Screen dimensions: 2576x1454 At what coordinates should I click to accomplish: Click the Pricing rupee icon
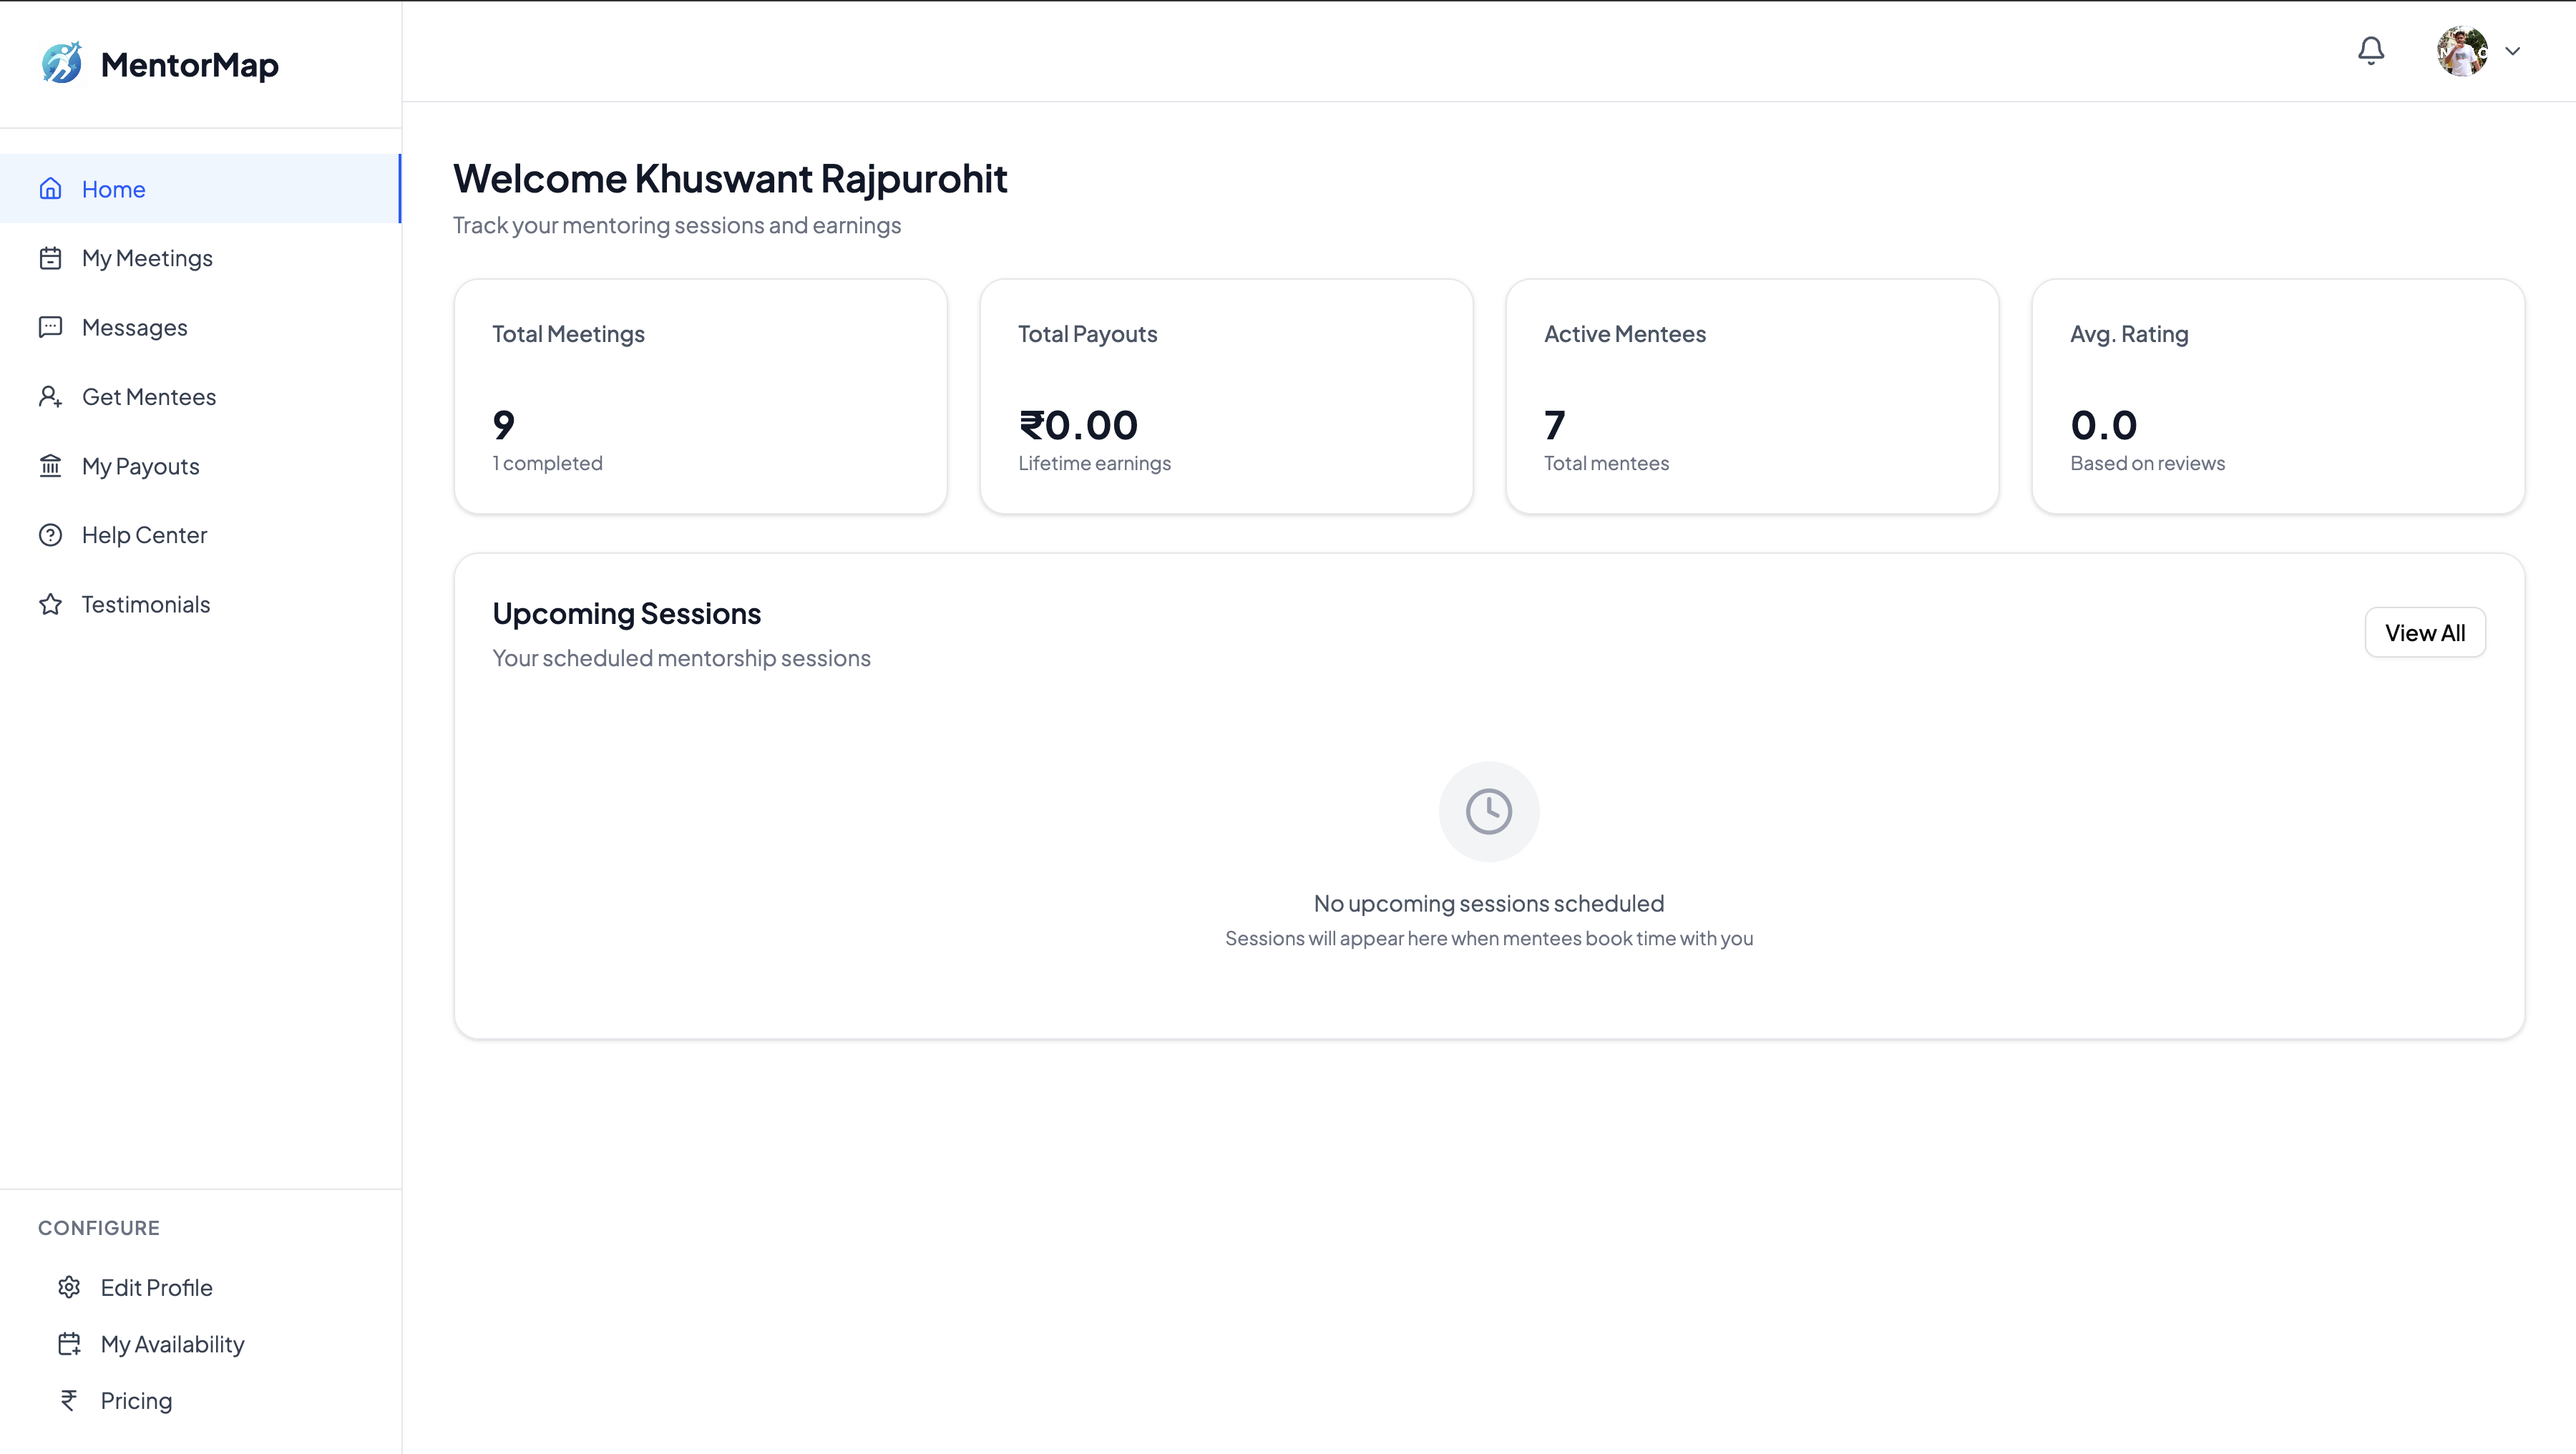pos(68,1400)
